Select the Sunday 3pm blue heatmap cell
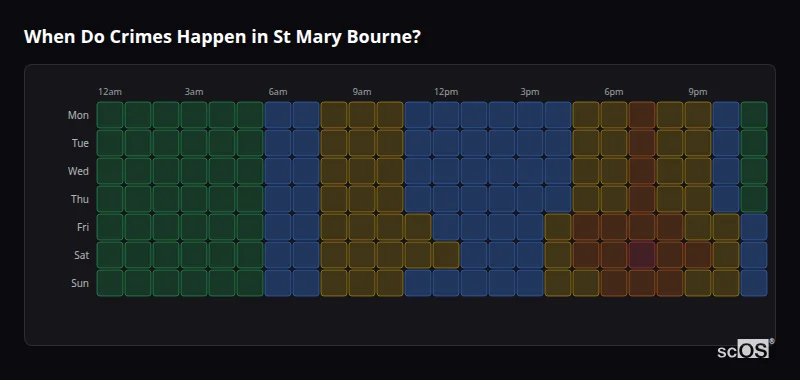The image size is (800, 380). point(530,283)
